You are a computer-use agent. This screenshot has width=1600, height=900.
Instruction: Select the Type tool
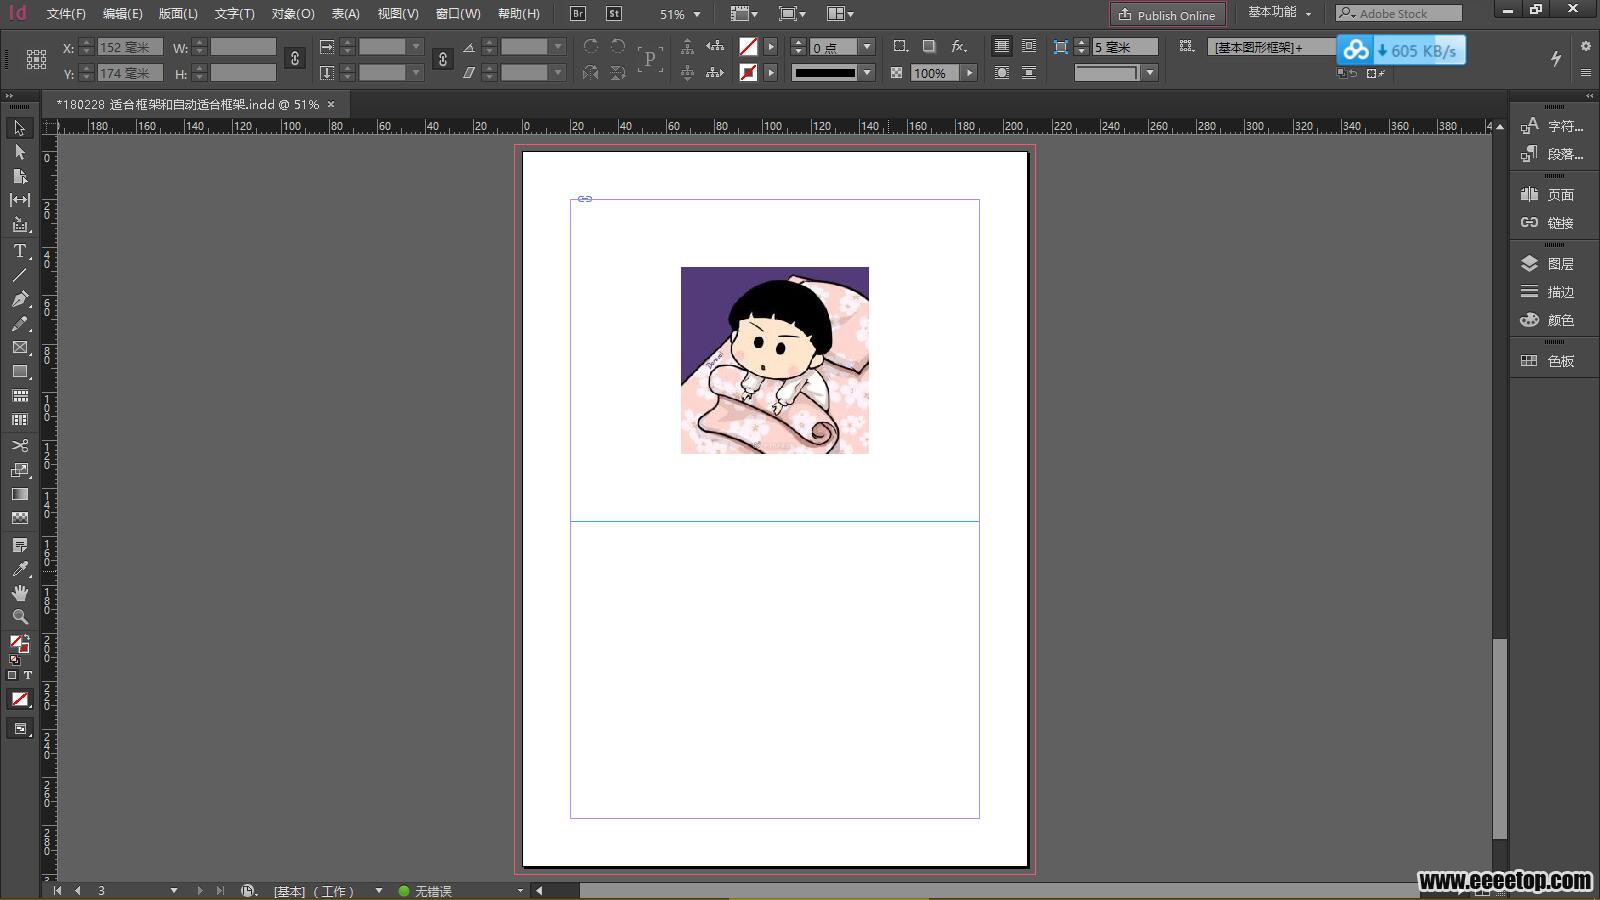pos(19,251)
